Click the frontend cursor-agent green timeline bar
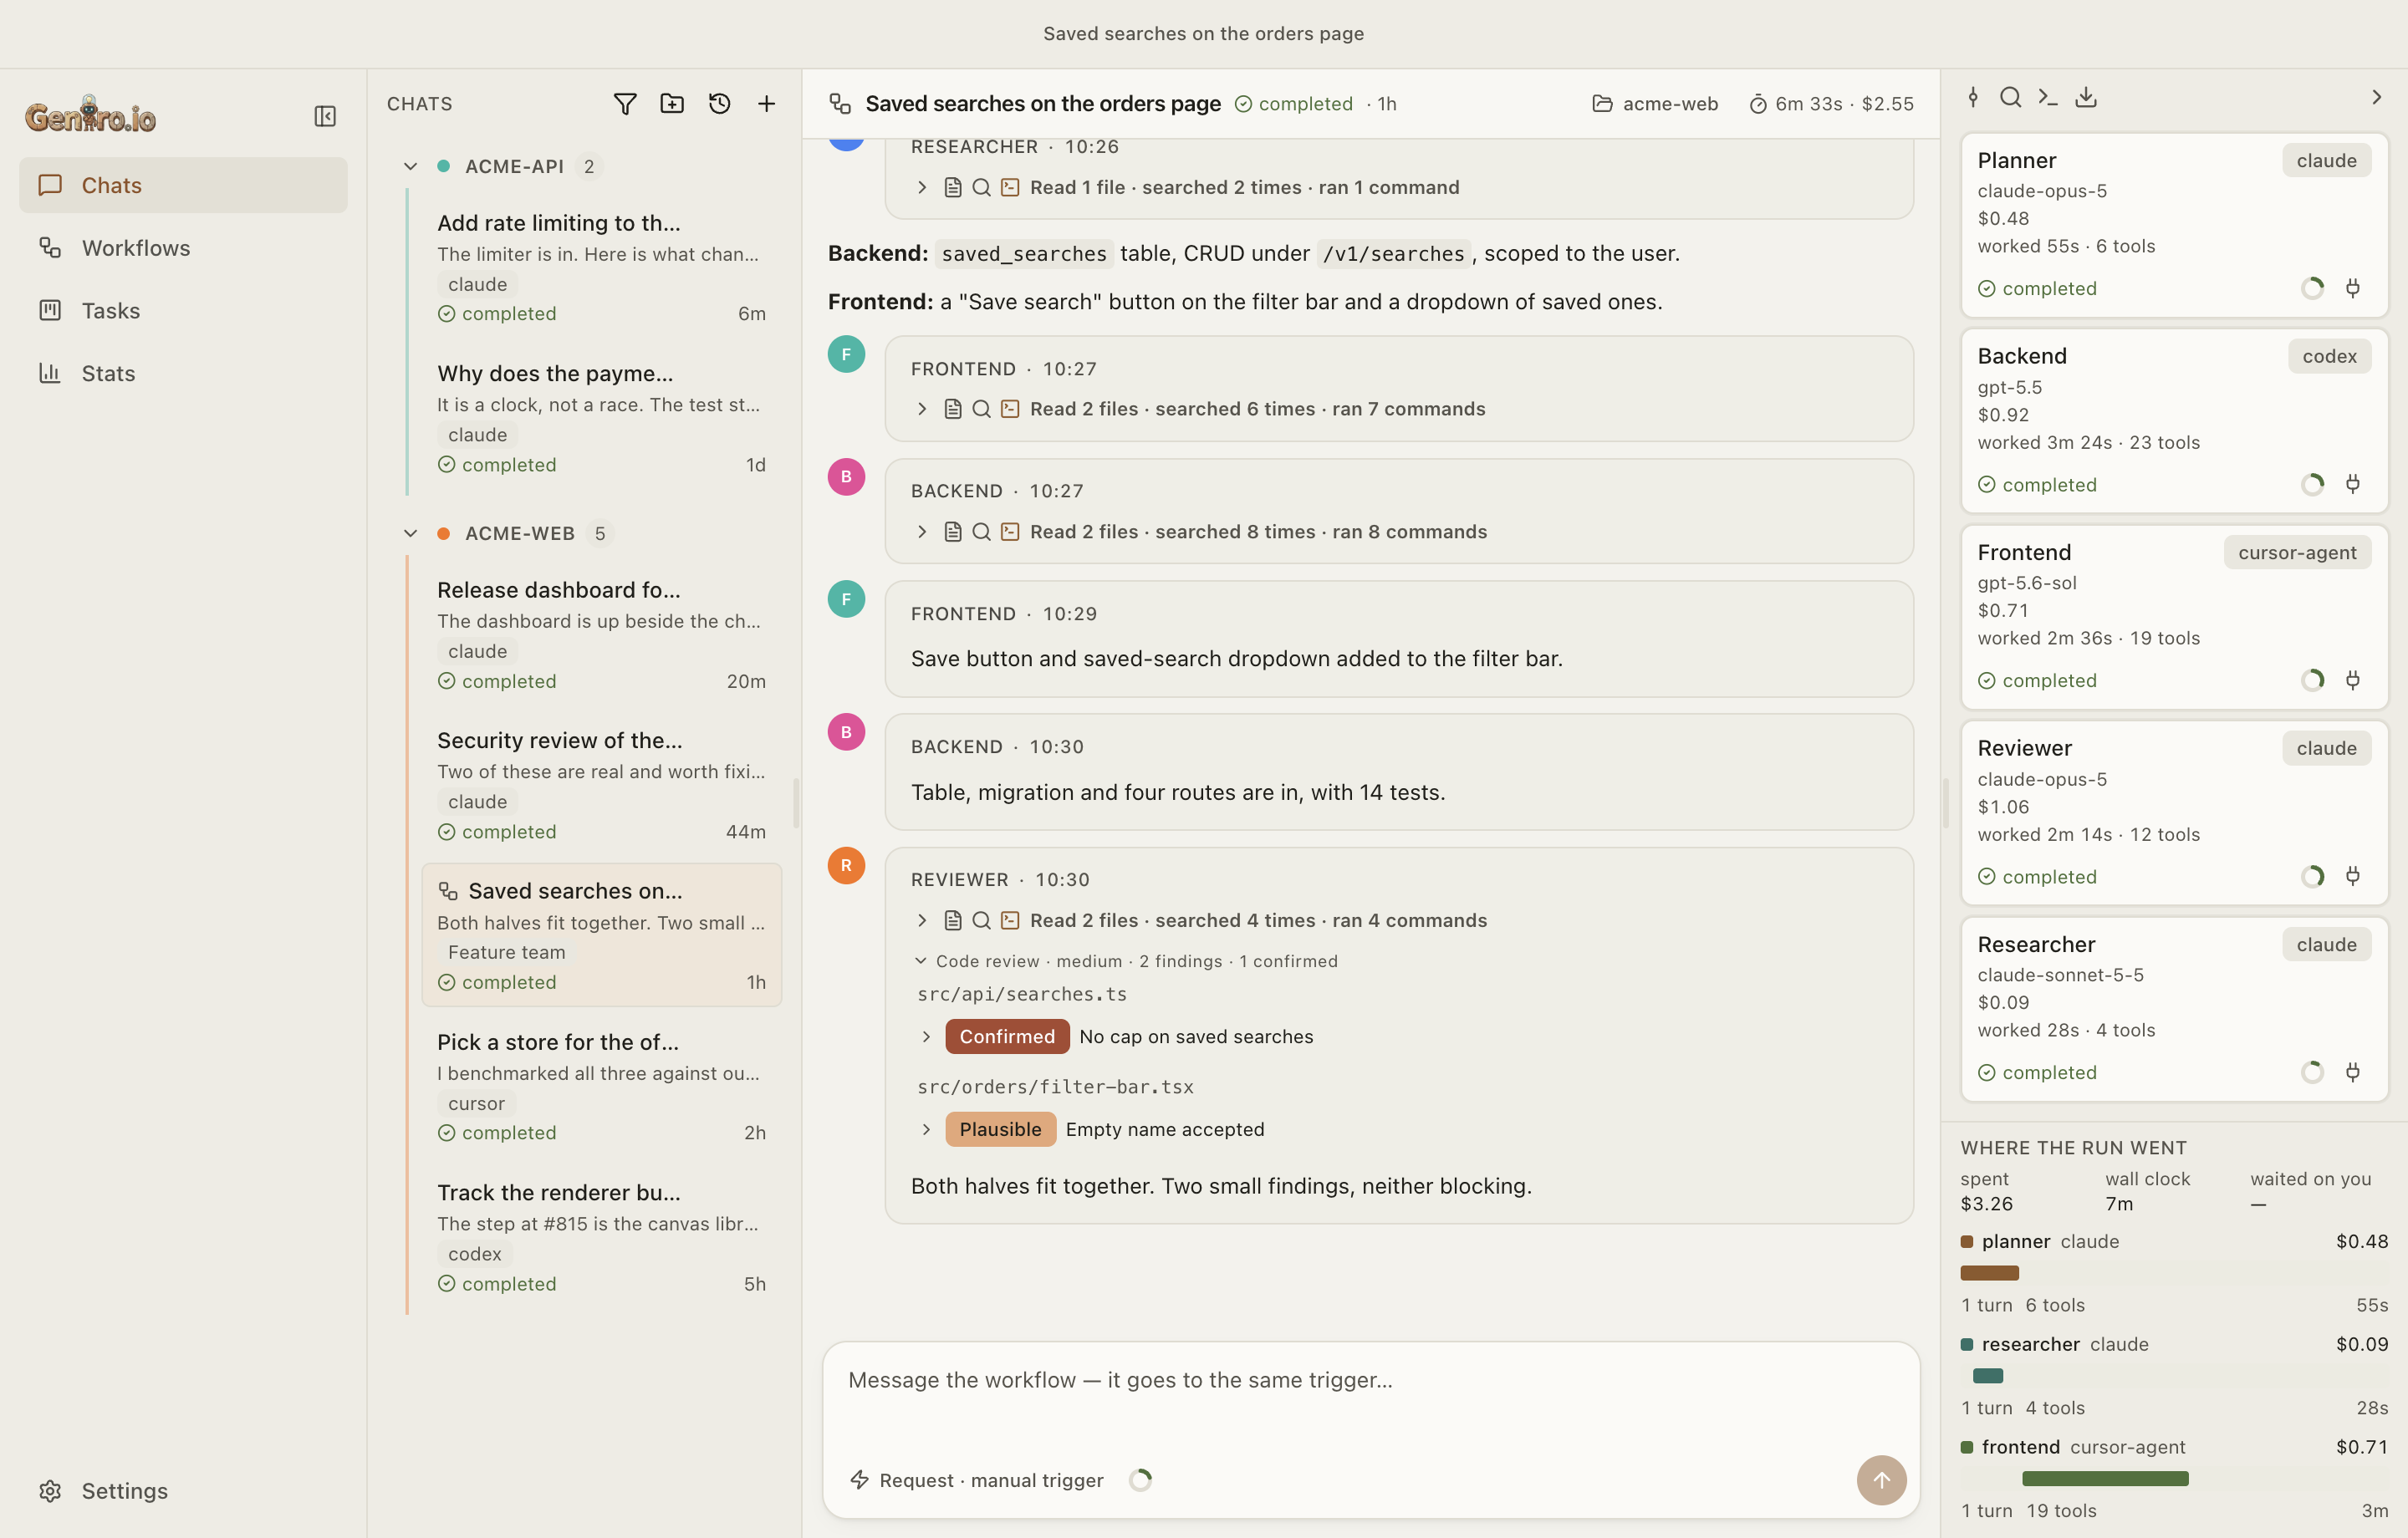2408x1538 pixels. tap(2105, 1479)
